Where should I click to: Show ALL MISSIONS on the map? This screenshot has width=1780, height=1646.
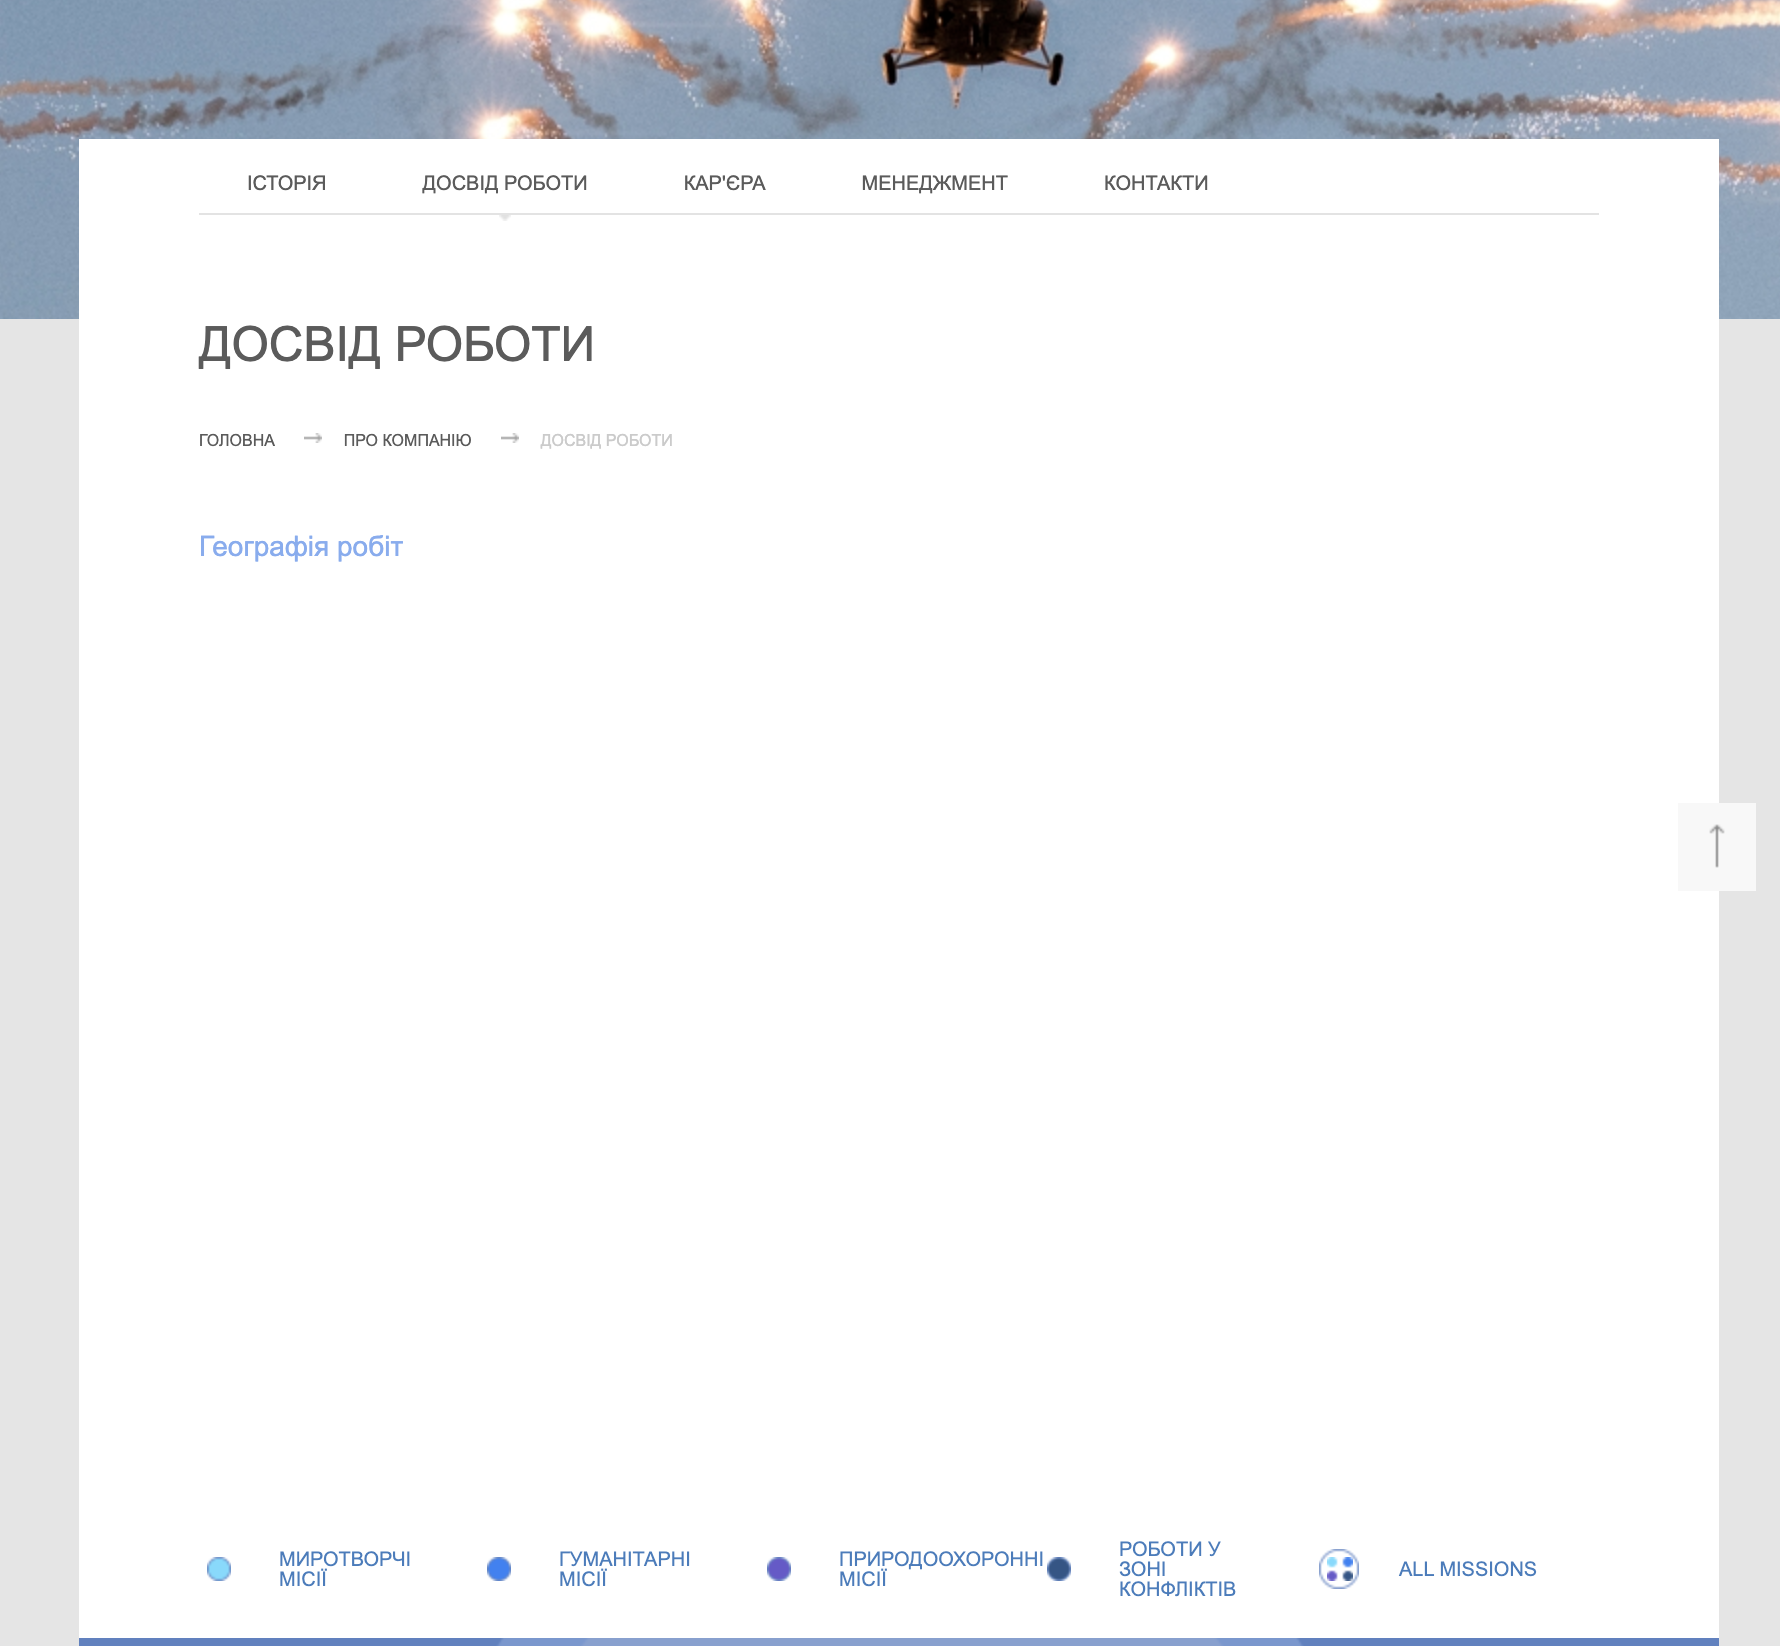[x=1467, y=1569]
